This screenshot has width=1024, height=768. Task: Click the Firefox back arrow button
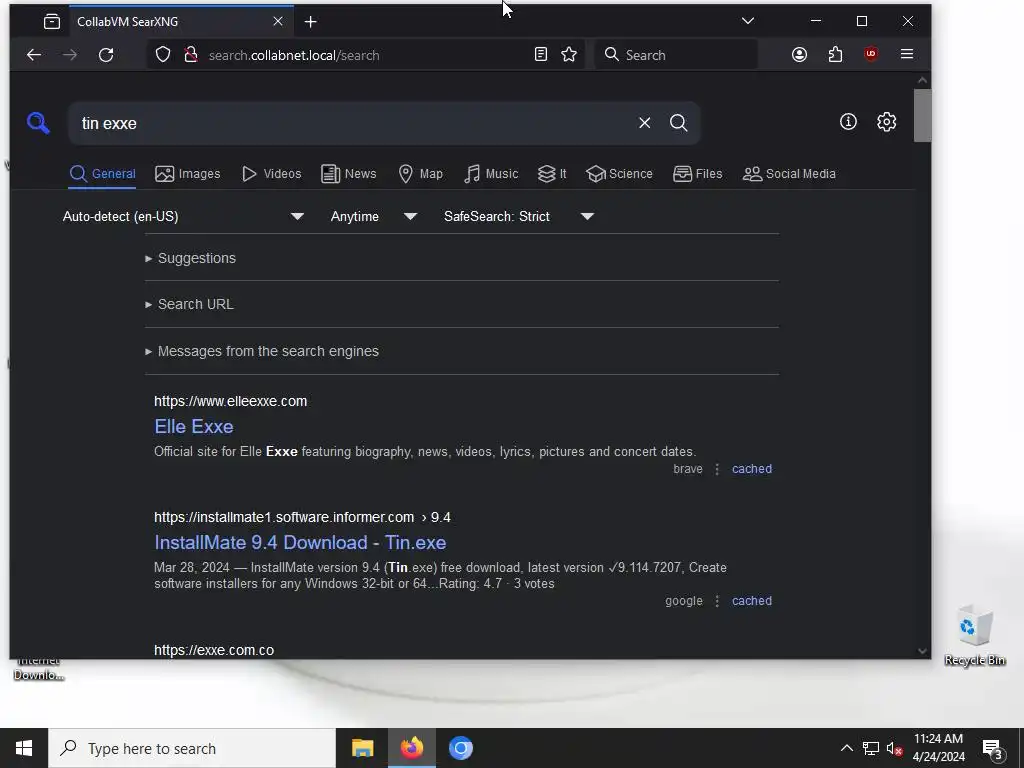pyautogui.click(x=34, y=55)
